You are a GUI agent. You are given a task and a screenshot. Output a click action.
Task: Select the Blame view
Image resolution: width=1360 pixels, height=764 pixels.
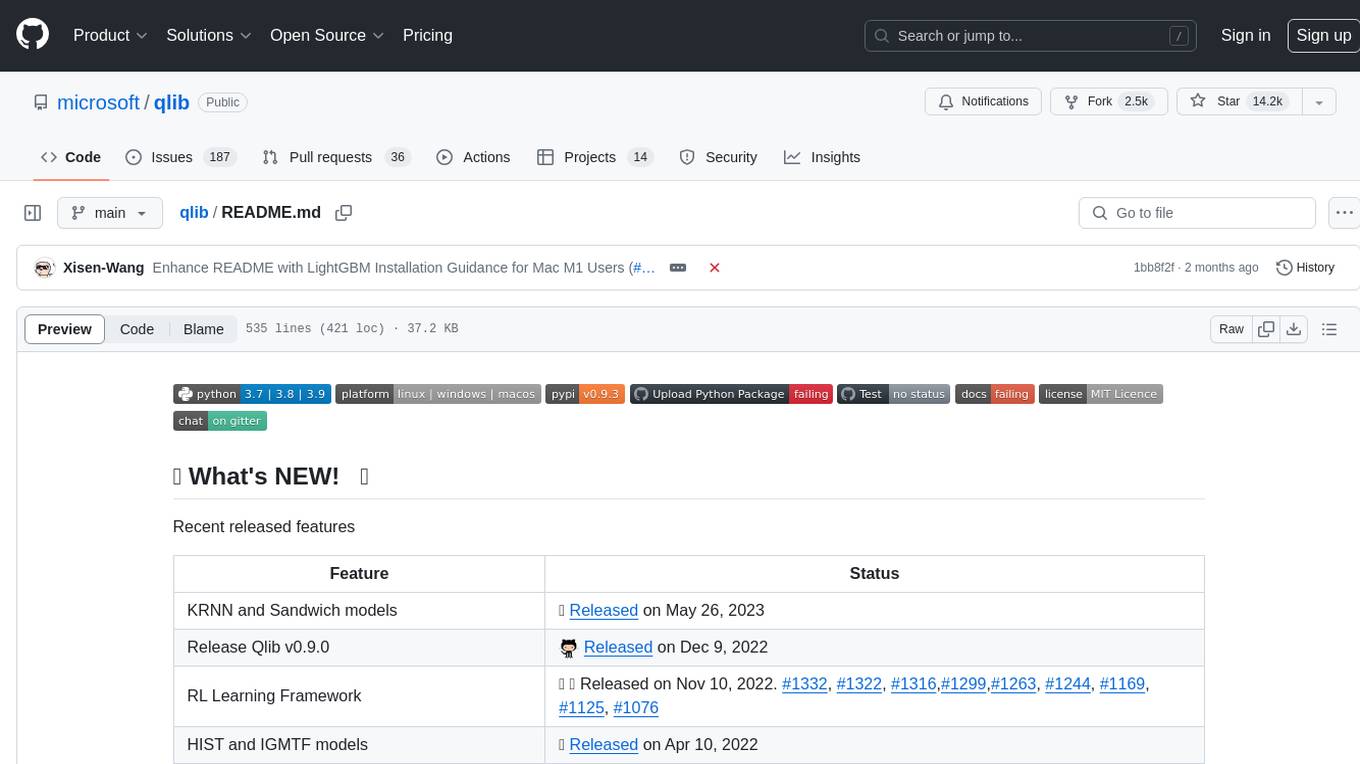(x=204, y=329)
